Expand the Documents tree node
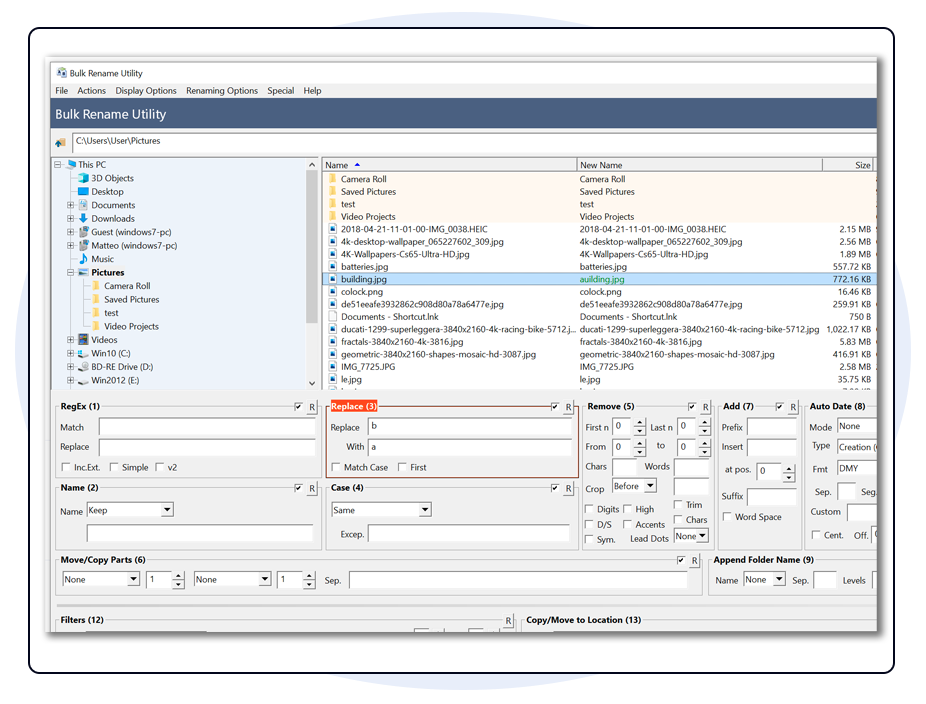This screenshot has width=926, height=704. tap(70, 205)
